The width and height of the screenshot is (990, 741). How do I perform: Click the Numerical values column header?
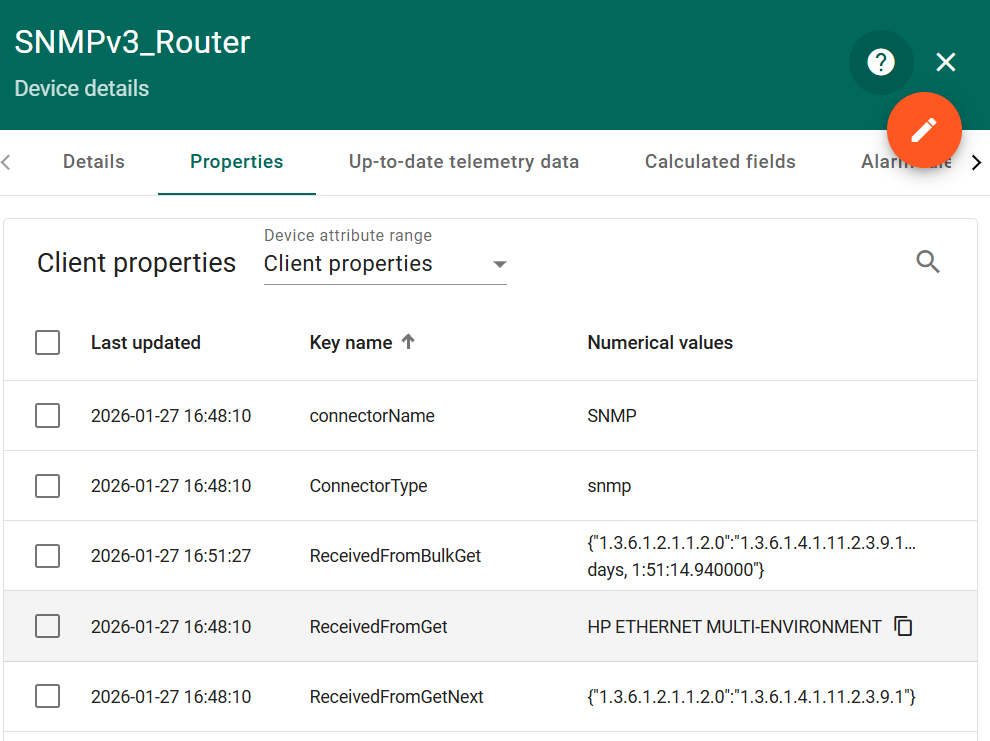pos(660,343)
